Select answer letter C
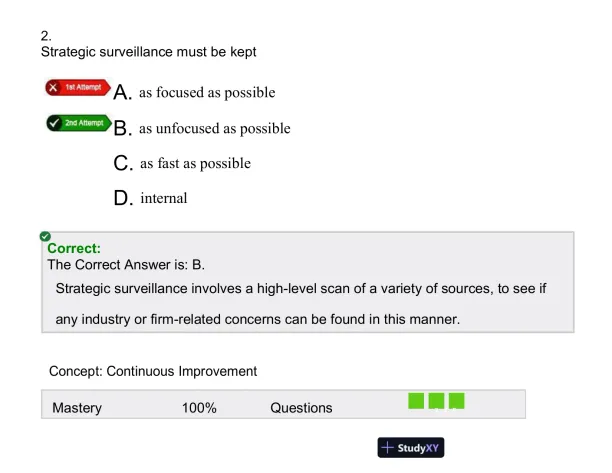Viewport: 612px width, 473px height. click(123, 163)
